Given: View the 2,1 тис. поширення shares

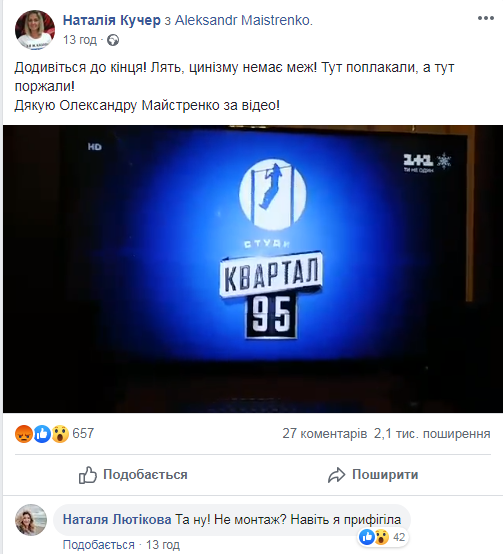Looking at the screenshot, I should pyautogui.click(x=432, y=434).
